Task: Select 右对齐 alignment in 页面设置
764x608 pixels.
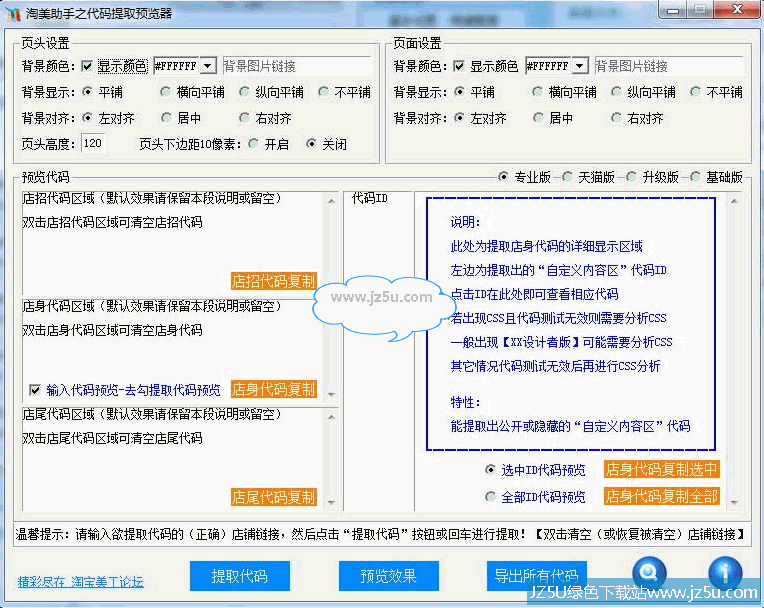Action: (x=617, y=117)
